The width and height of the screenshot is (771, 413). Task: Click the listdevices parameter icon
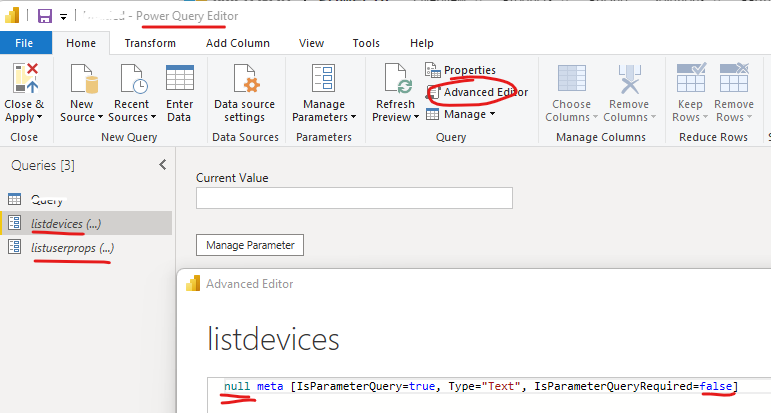(x=14, y=223)
